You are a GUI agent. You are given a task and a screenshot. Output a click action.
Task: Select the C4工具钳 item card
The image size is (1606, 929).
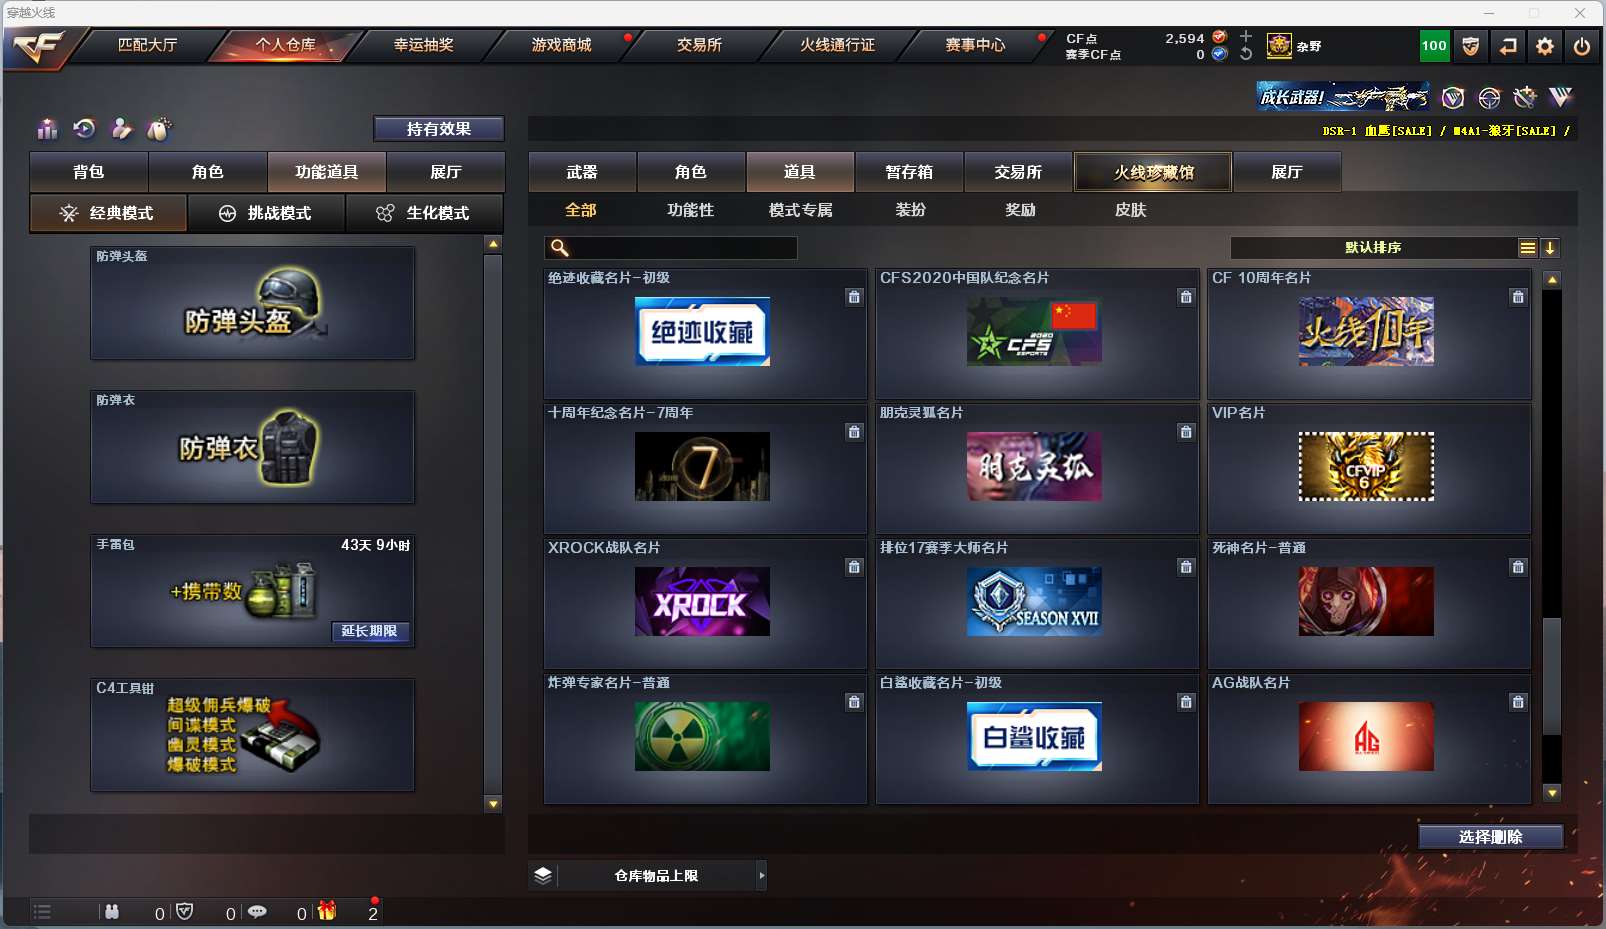click(252, 735)
